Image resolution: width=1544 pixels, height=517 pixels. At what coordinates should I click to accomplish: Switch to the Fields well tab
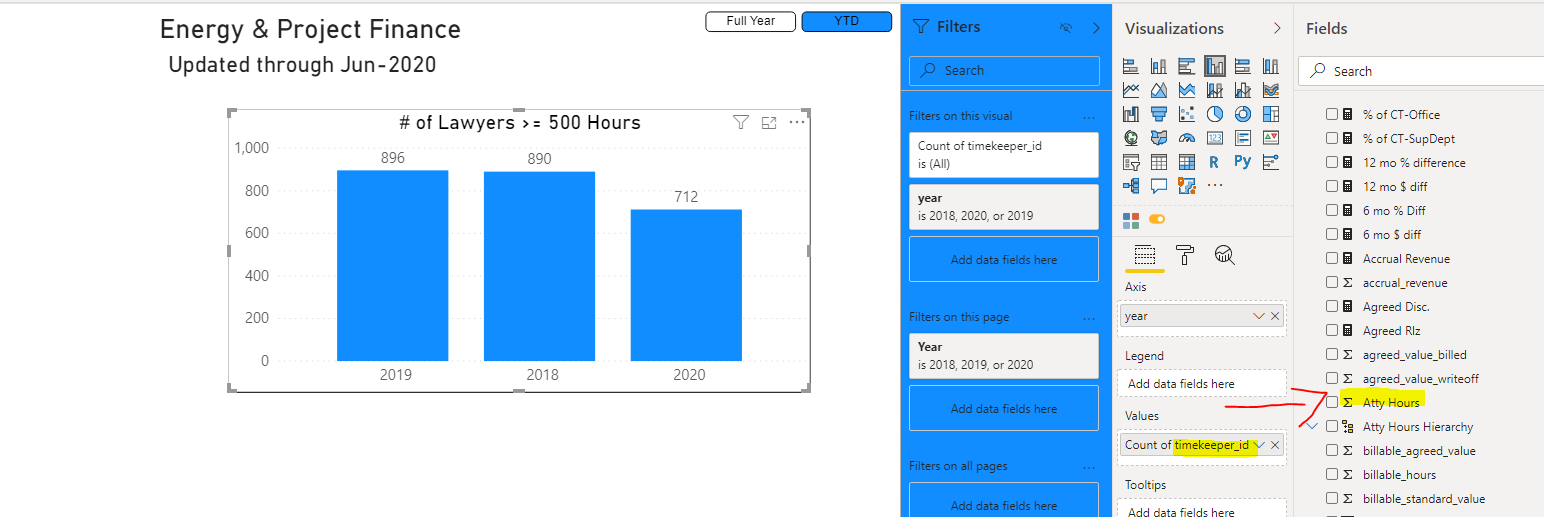click(1145, 255)
